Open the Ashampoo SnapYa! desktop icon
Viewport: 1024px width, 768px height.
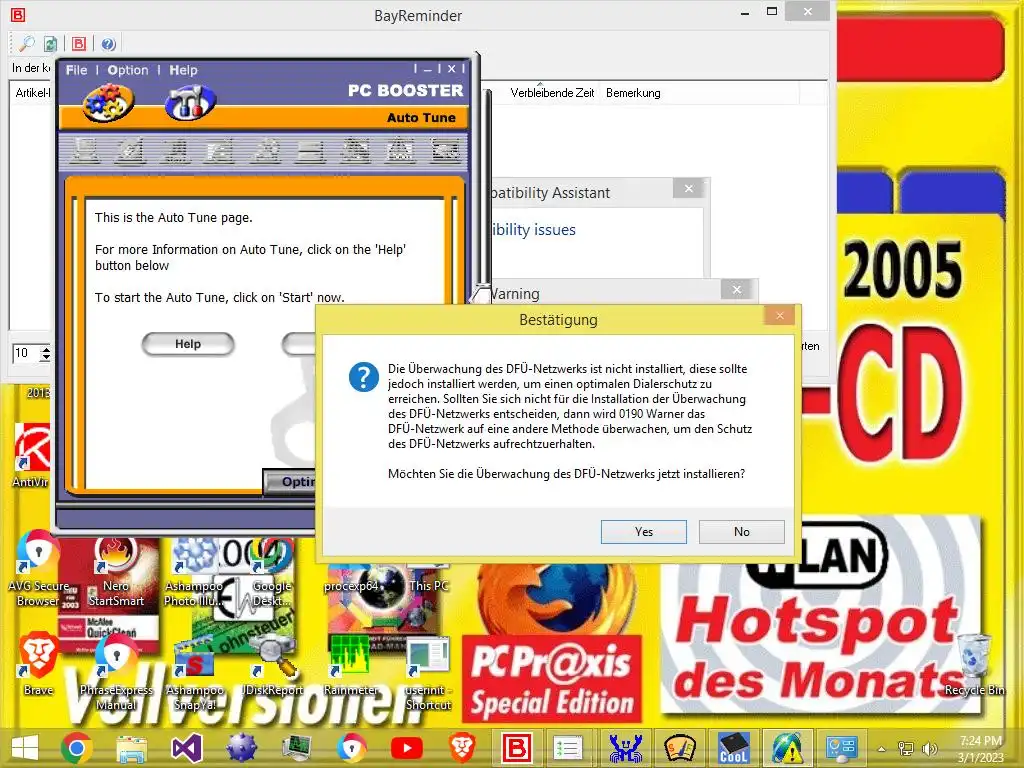(x=195, y=673)
